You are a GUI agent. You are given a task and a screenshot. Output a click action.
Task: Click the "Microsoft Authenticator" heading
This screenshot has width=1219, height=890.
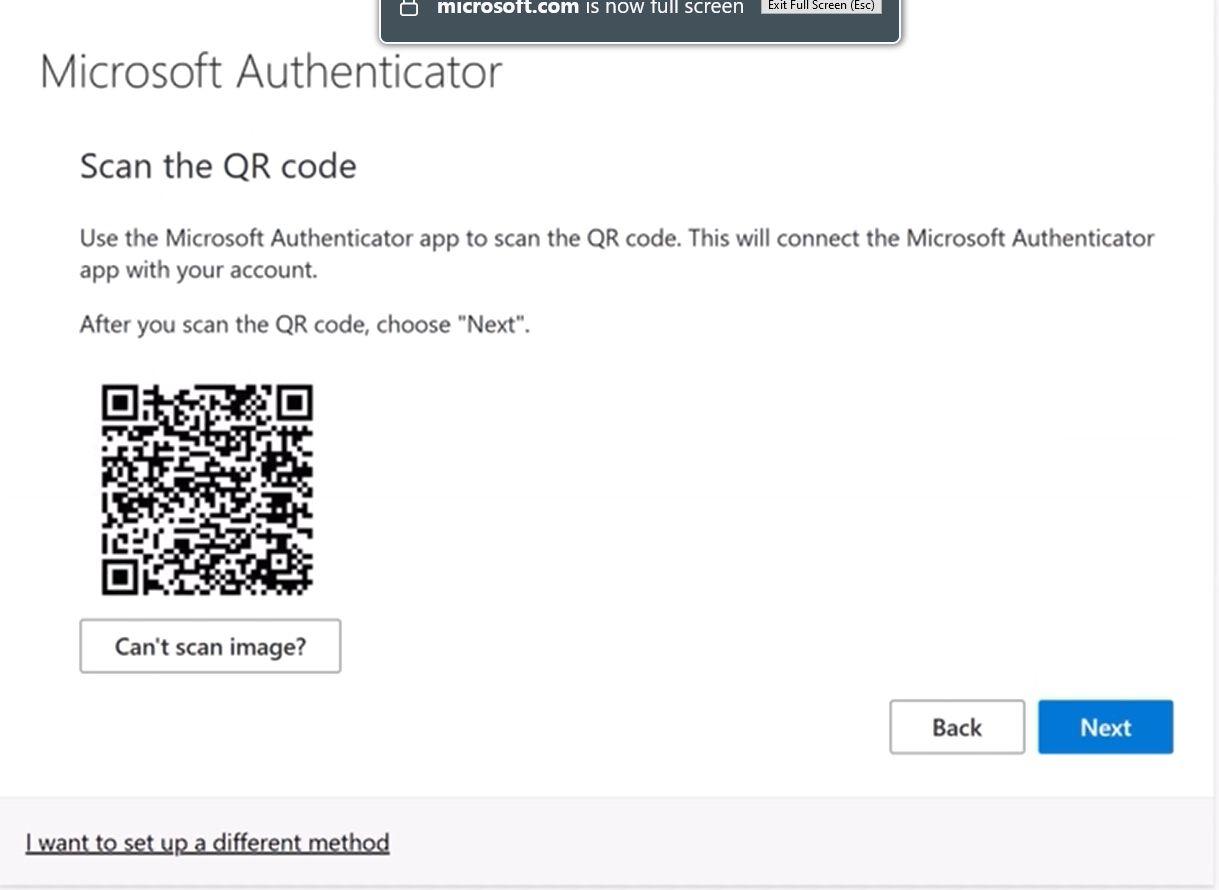(271, 72)
